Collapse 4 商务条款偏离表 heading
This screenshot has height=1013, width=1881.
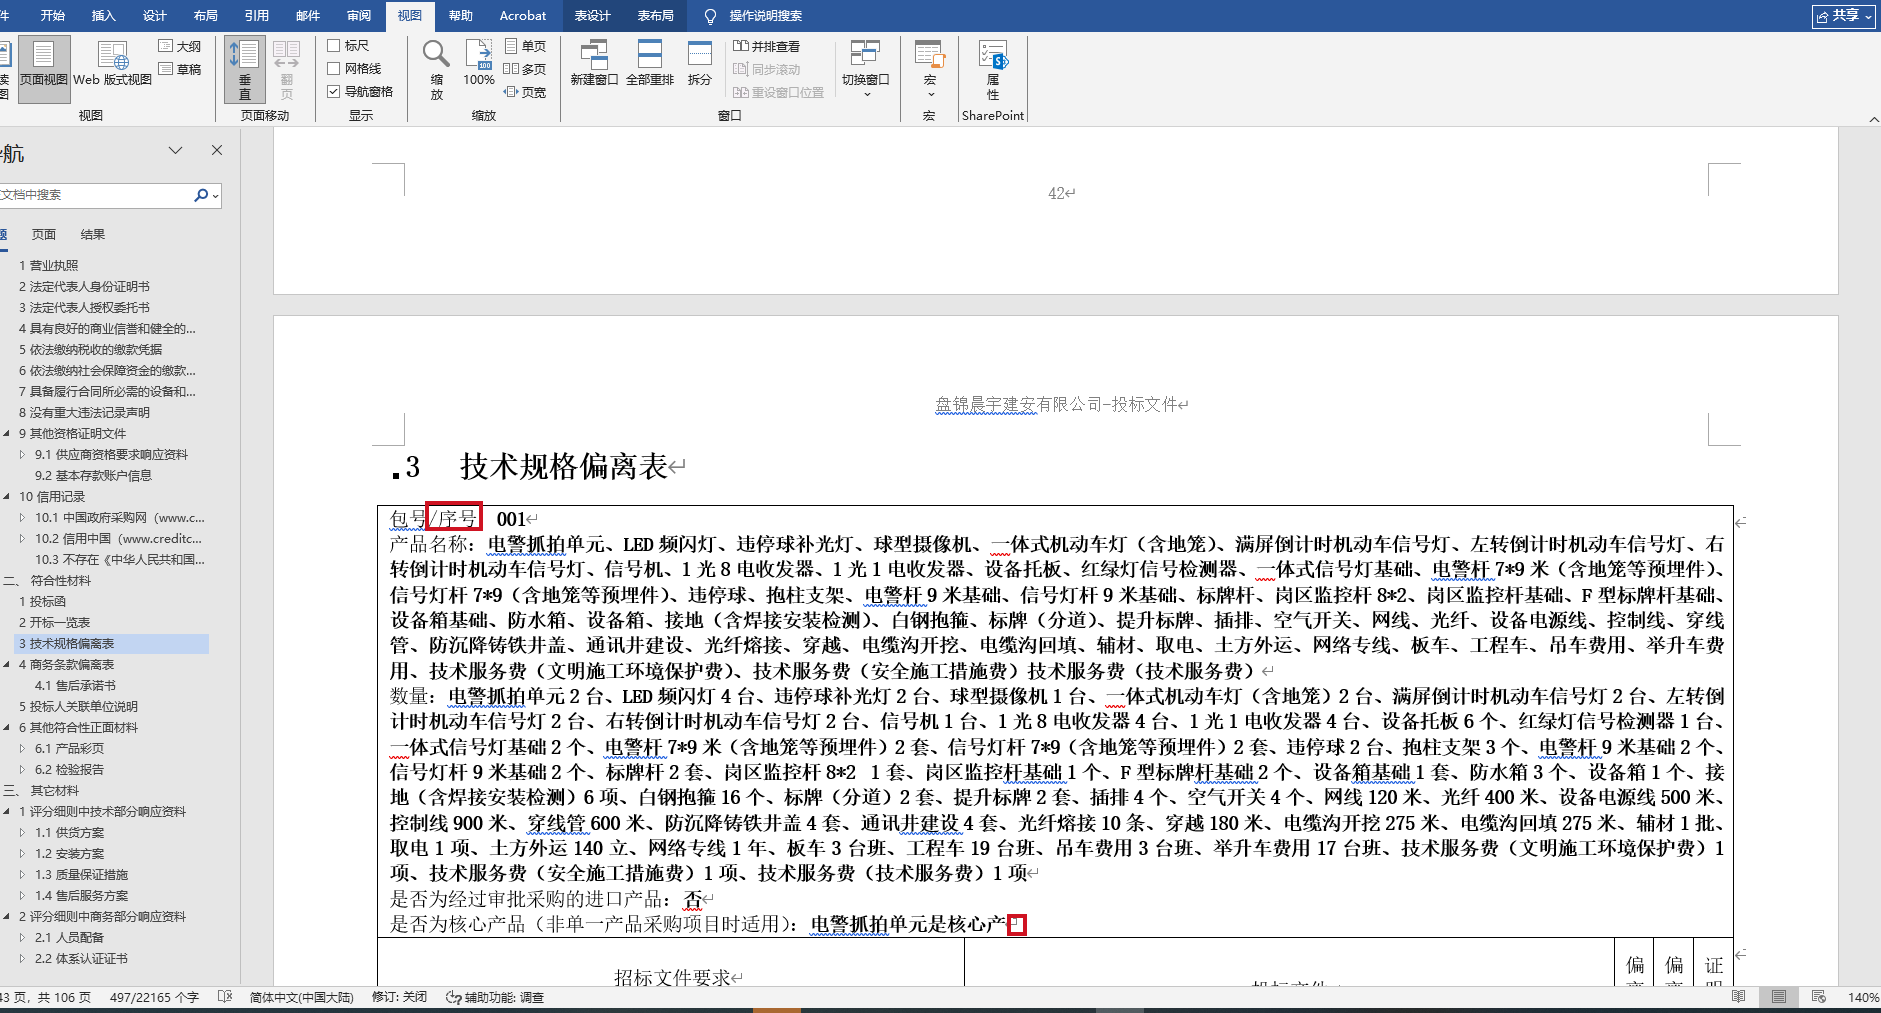pyautogui.click(x=7, y=665)
